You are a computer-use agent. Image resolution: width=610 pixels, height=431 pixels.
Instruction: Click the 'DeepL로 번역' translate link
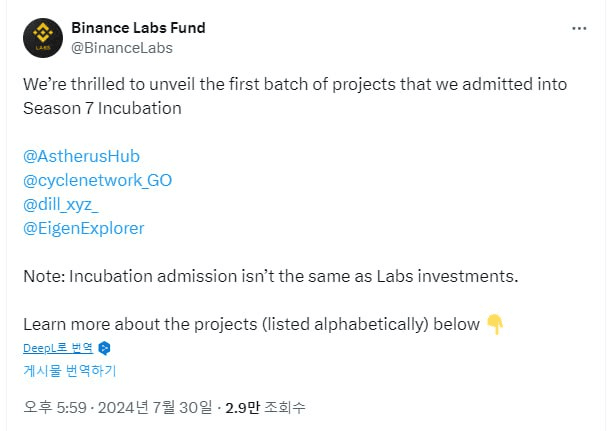pyautogui.click(x=58, y=348)
